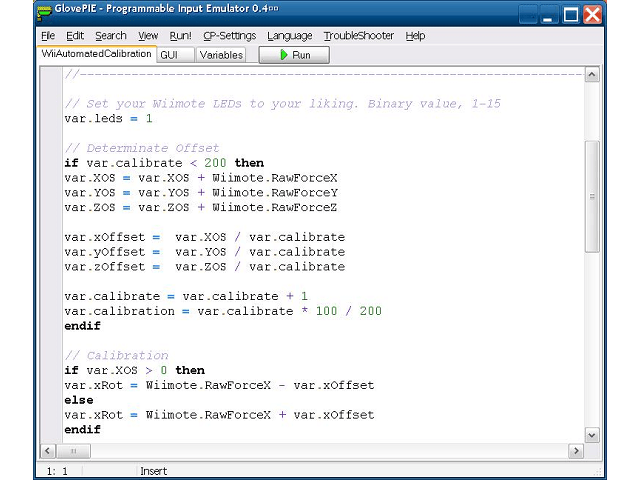Screen dimensions: 640x480
Task: Expand the TroubleShooter menu
Action: (359, 36)
